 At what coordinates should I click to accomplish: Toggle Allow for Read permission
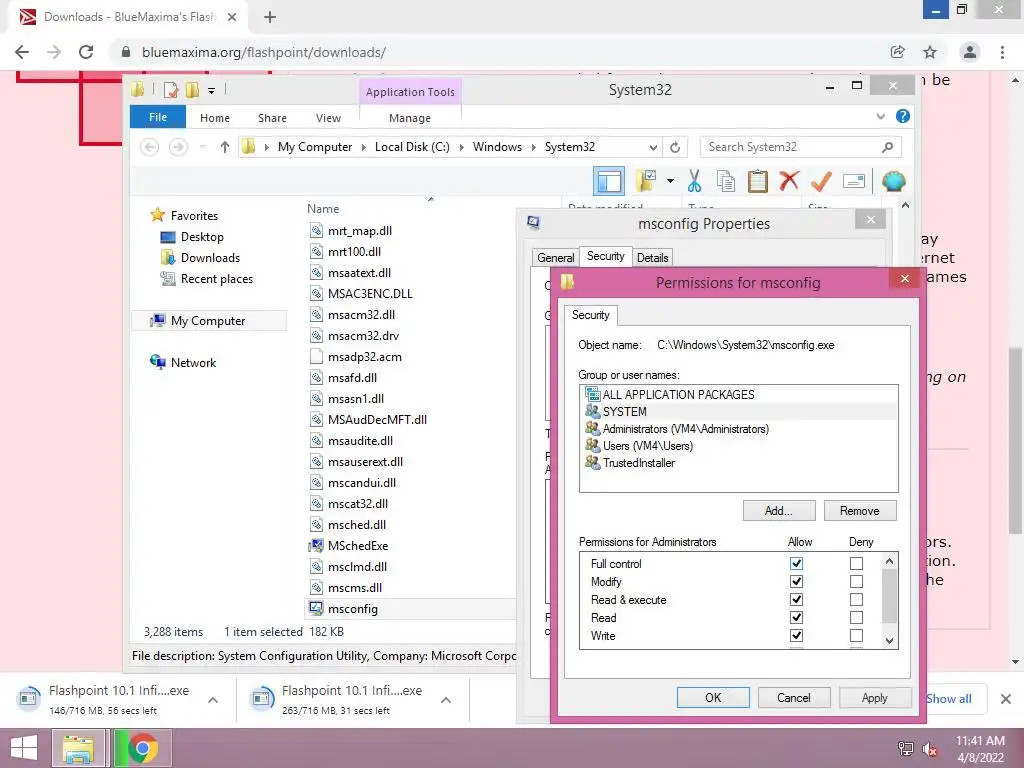[796, 617]
